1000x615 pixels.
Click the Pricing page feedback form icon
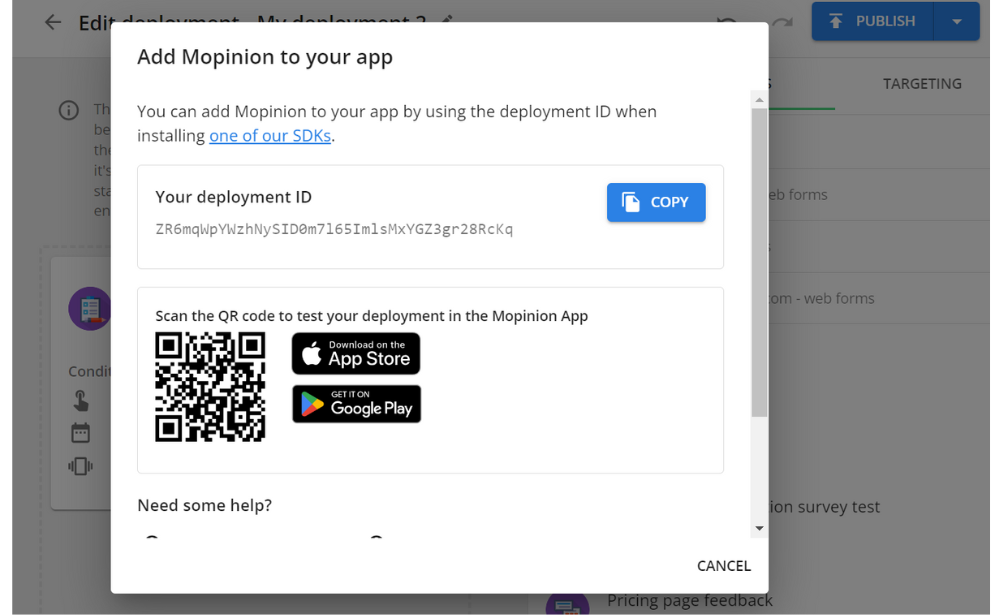568,604
